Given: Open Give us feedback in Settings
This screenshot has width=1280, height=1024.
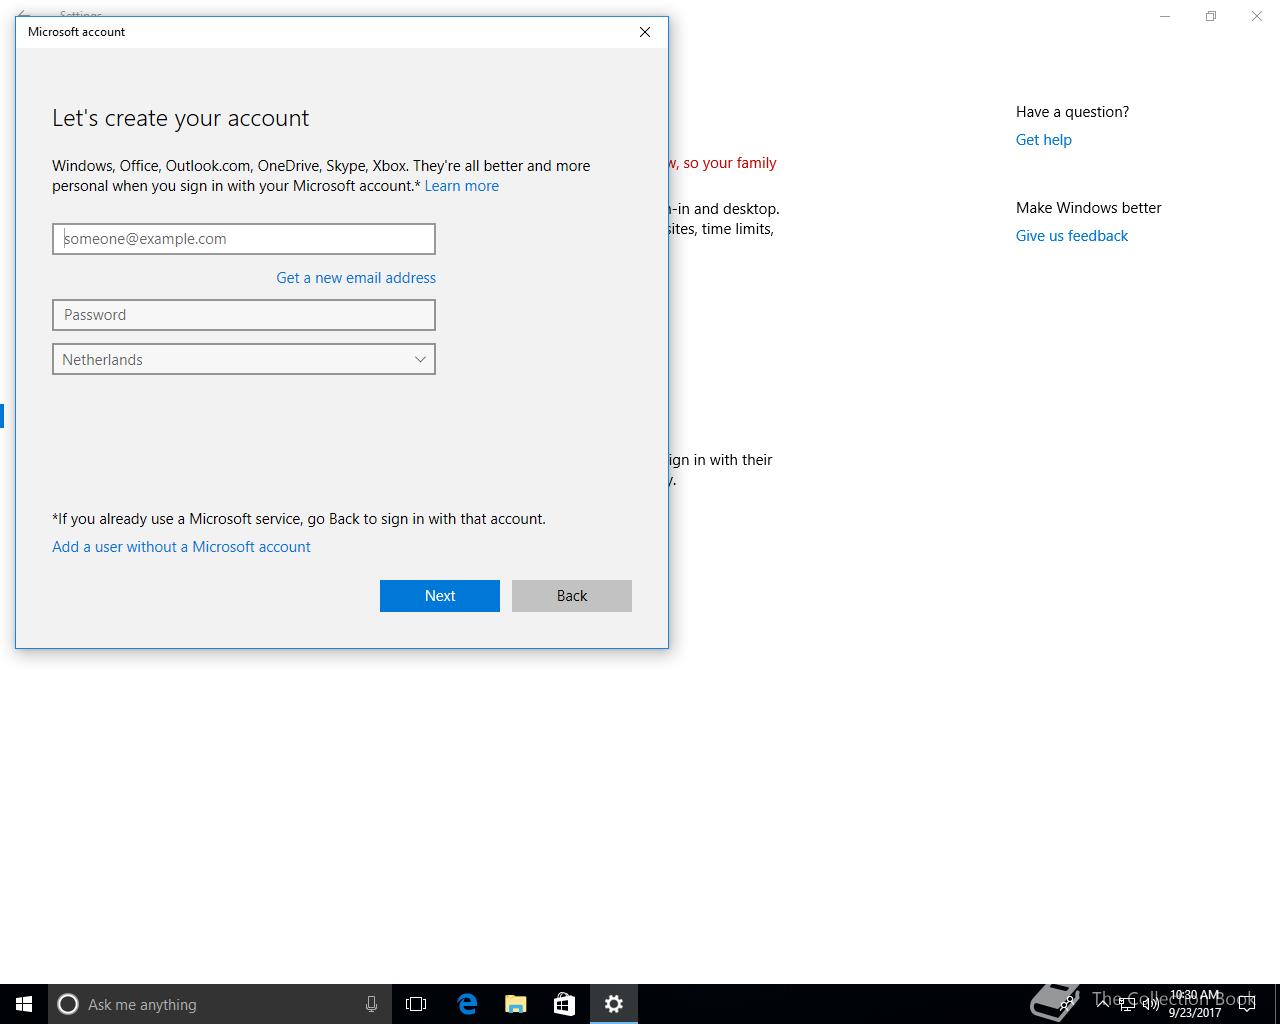Looking at the screenshot, I should (1072, 236).
